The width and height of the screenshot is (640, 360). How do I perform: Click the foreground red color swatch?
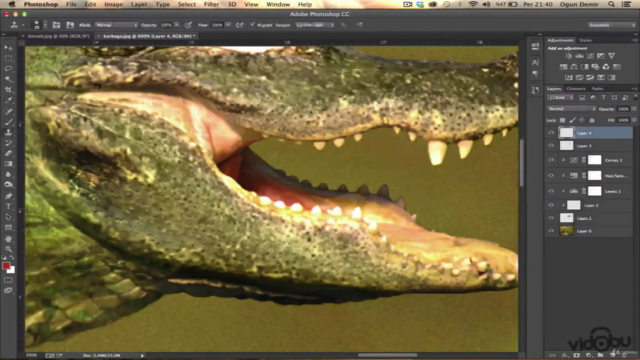point(6,266)
